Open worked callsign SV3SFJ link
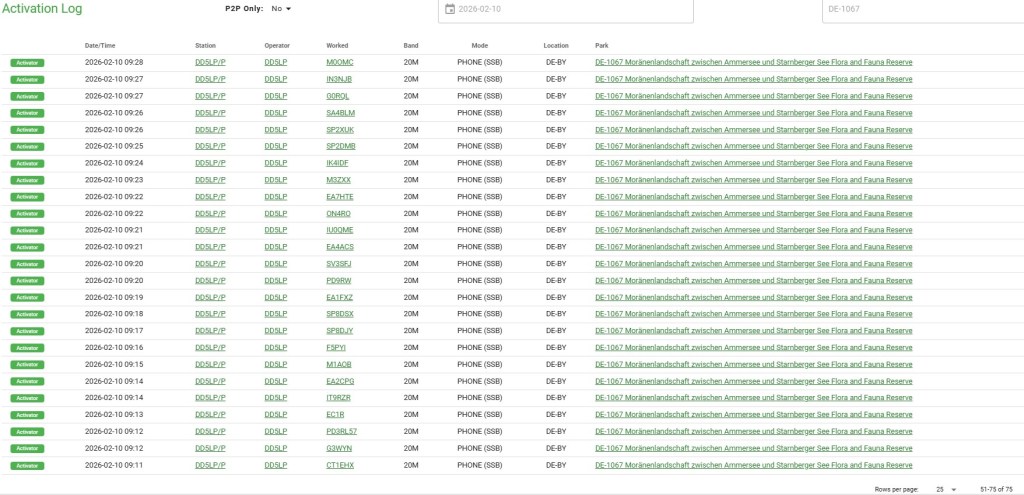1024x495 pixels. 339,264
